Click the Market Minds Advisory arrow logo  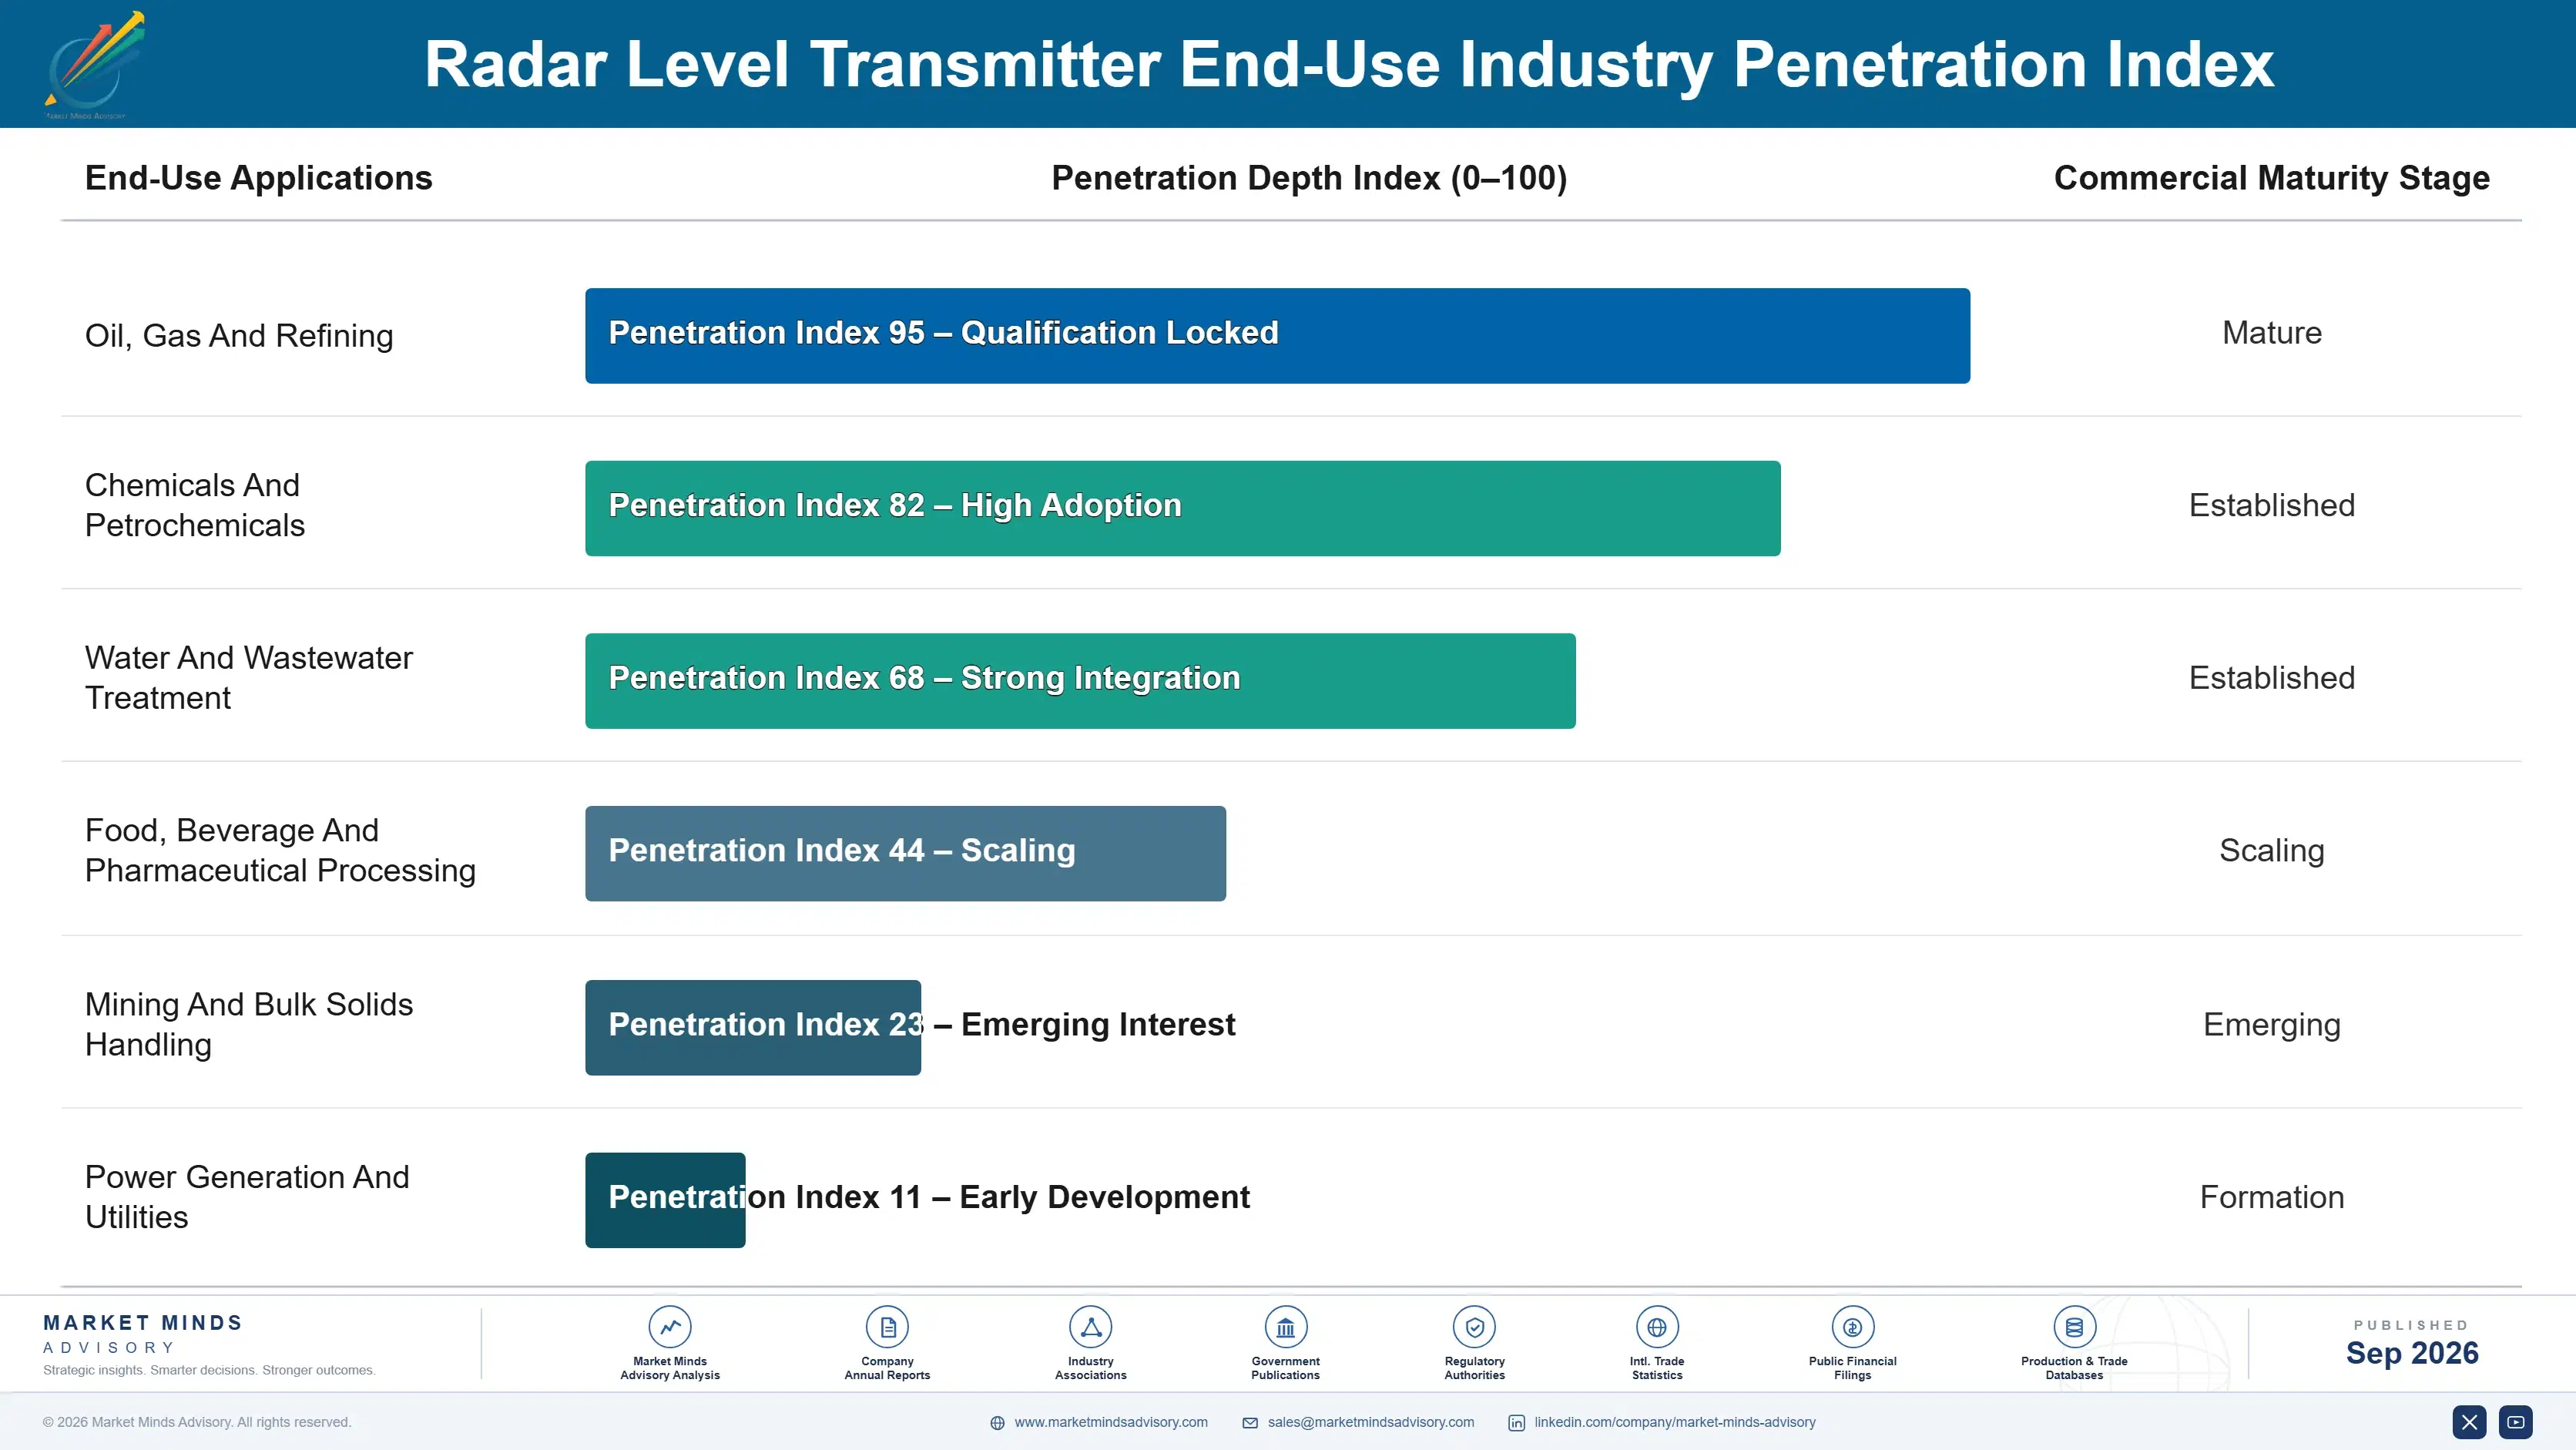click(x=95, y=65)
